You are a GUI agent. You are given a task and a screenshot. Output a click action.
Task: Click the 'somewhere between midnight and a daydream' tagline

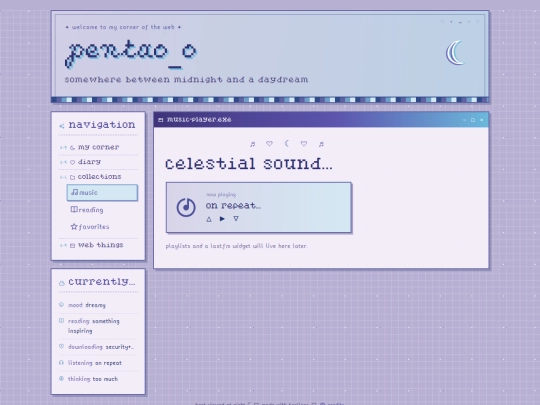186,80
